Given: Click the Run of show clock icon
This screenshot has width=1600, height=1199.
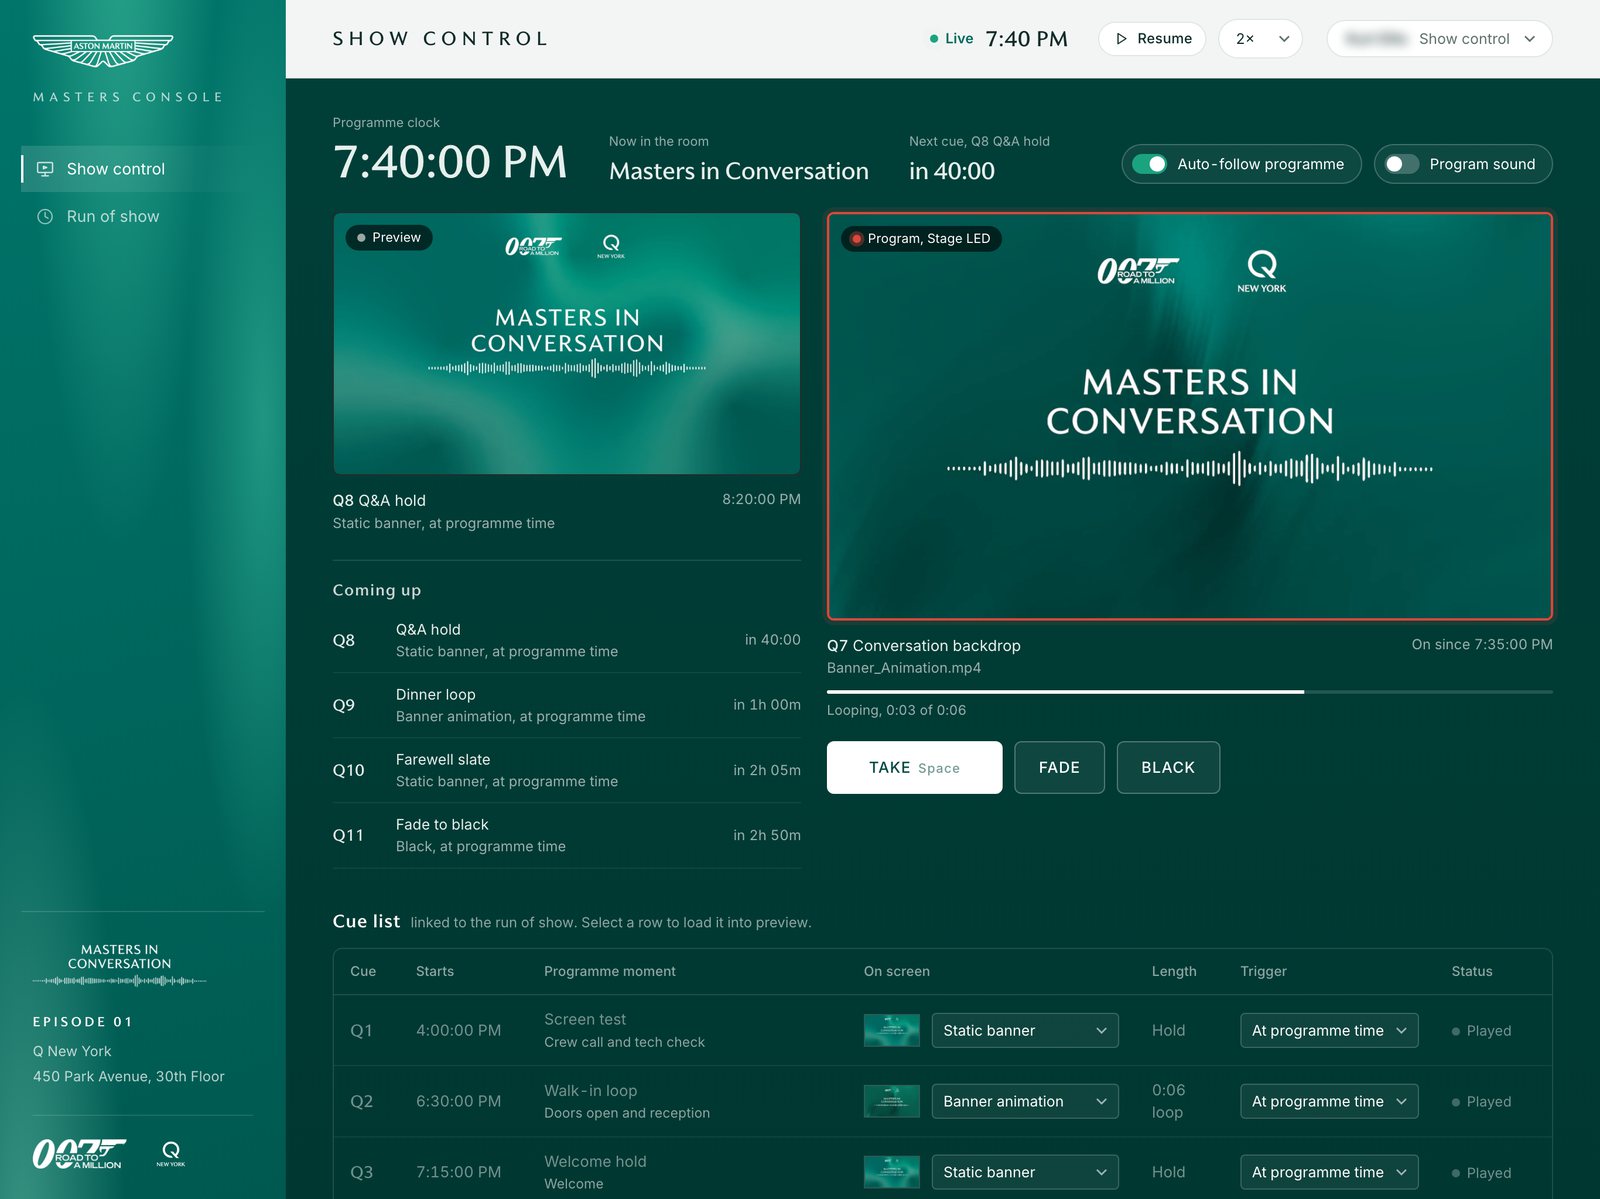Looking at the screenshot, I should pos(45,216).
